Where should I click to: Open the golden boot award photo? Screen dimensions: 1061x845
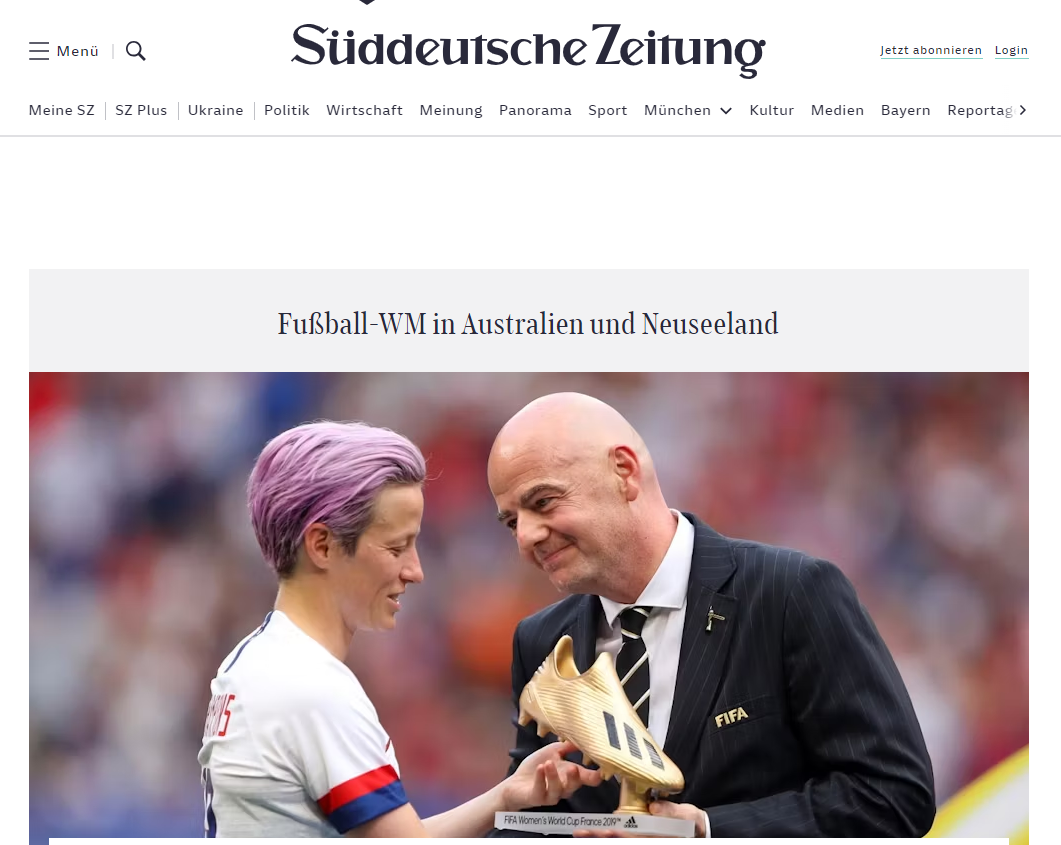(528, 608)
